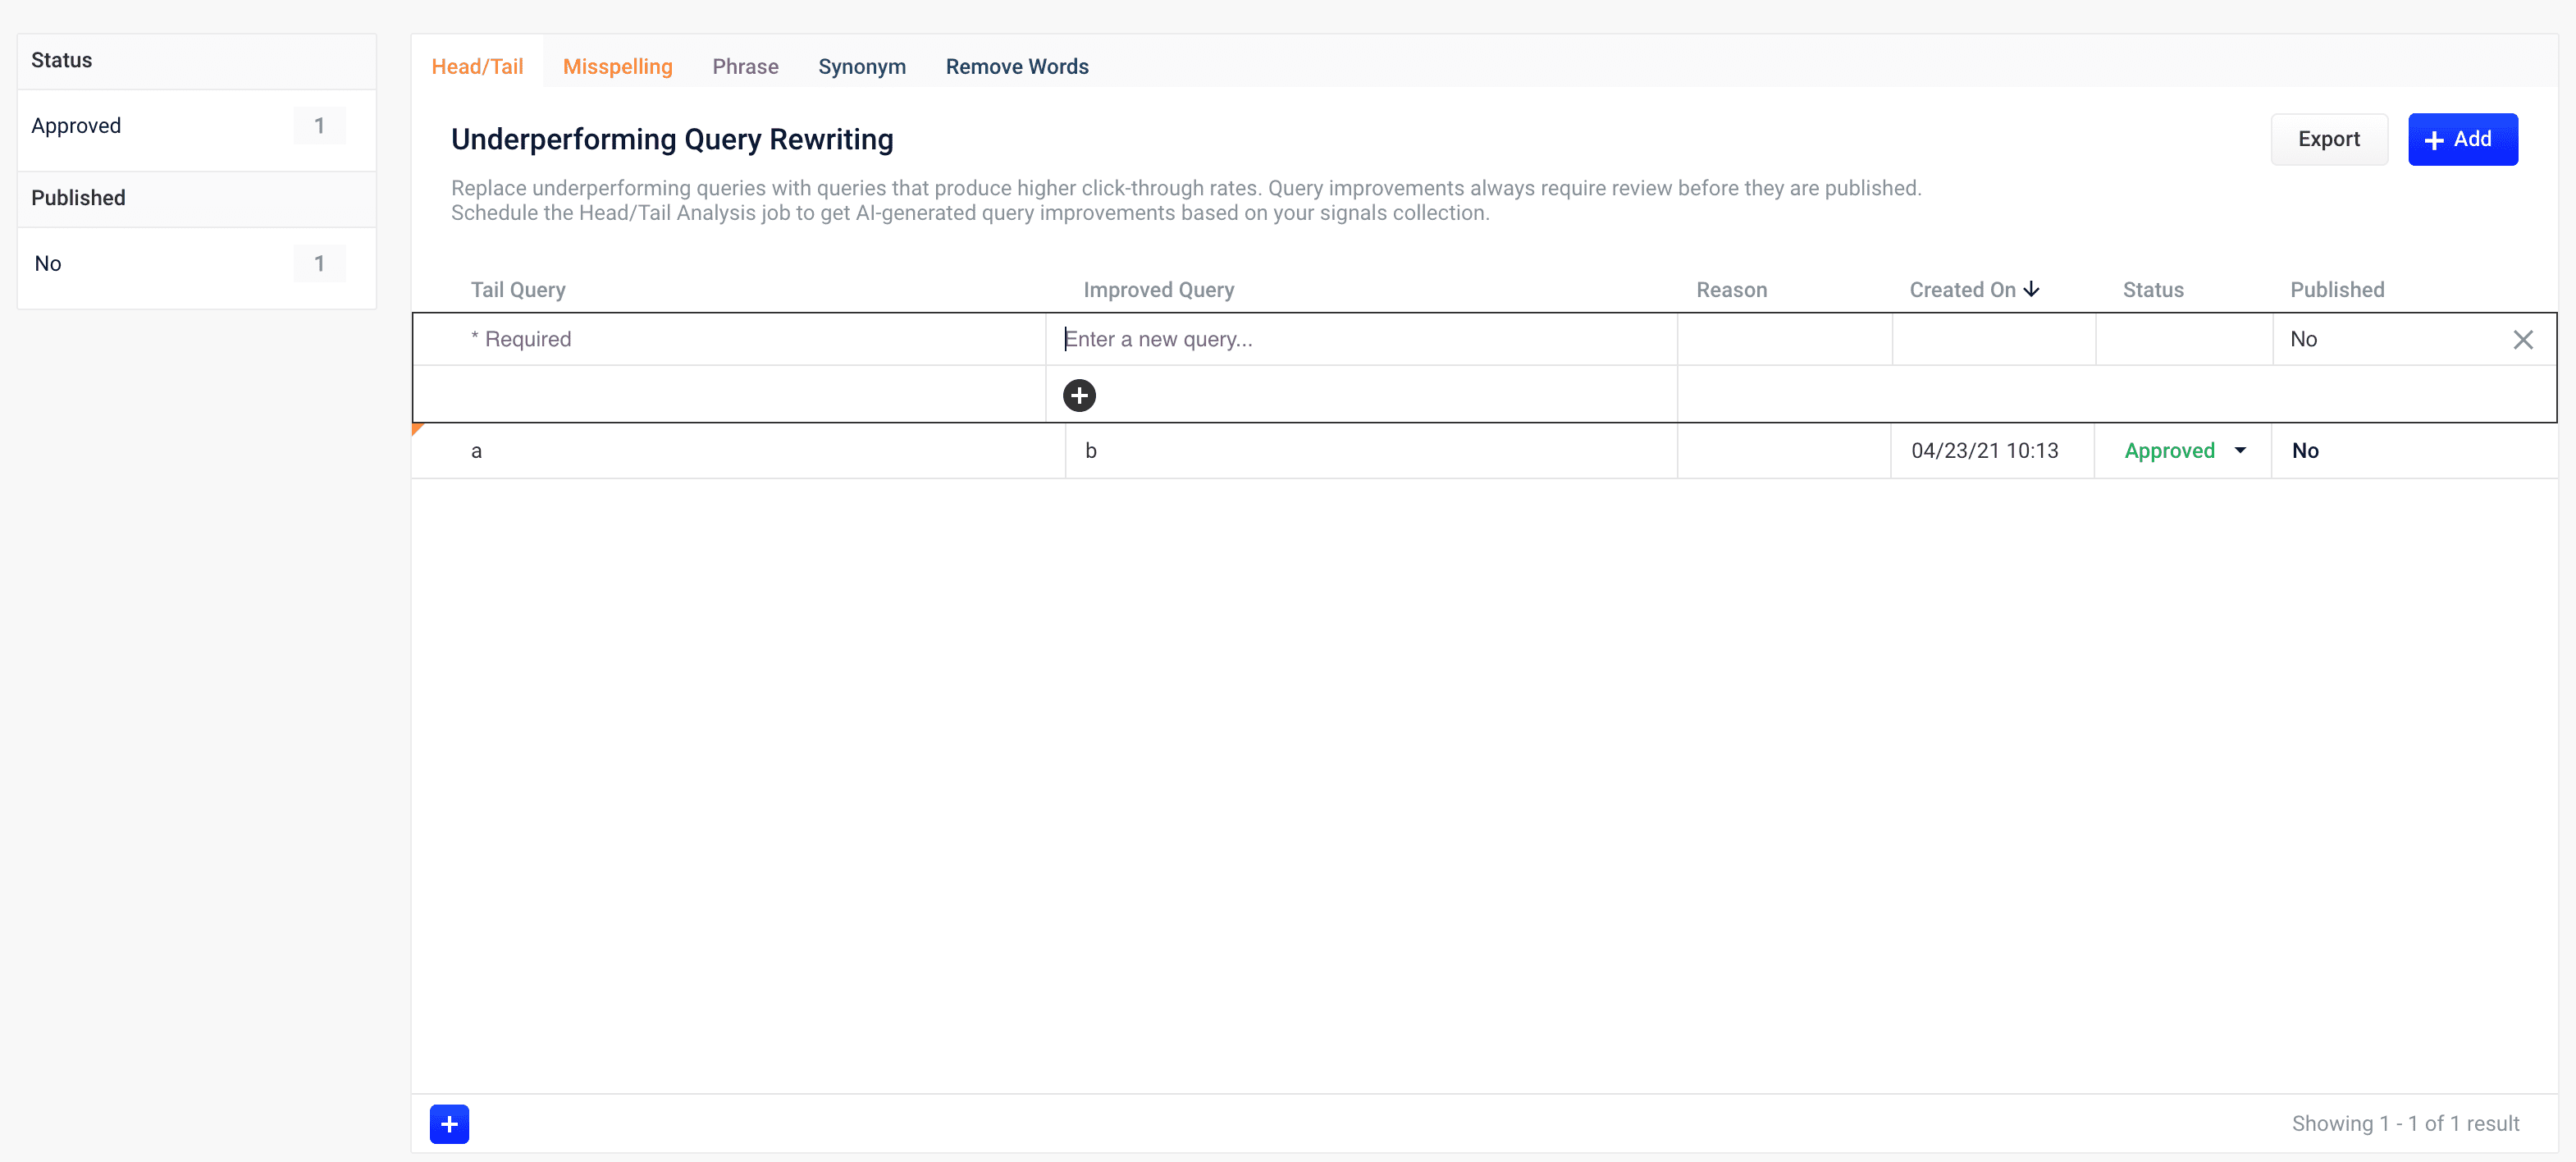Click blue plus button at bottom left
Image resolution: width=2576 pixels, height=1162 pixels.
click(449, 1123)
